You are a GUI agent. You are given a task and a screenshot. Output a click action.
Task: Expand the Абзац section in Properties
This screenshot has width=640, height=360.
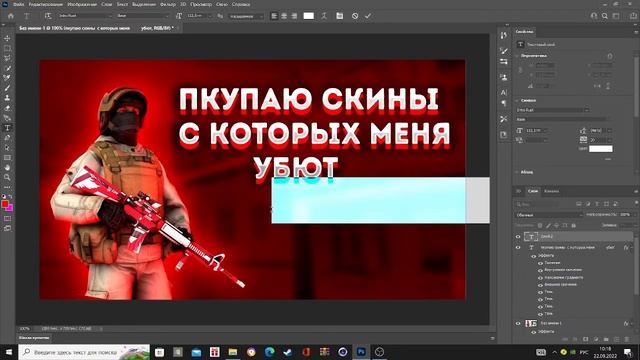(x=517, y=172)
